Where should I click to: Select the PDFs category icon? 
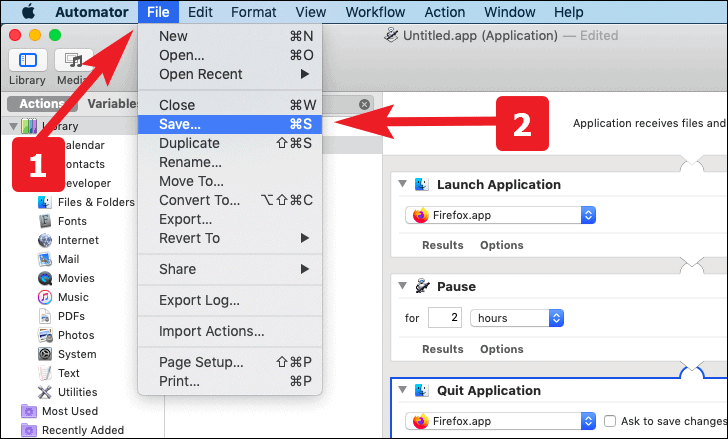45,316
